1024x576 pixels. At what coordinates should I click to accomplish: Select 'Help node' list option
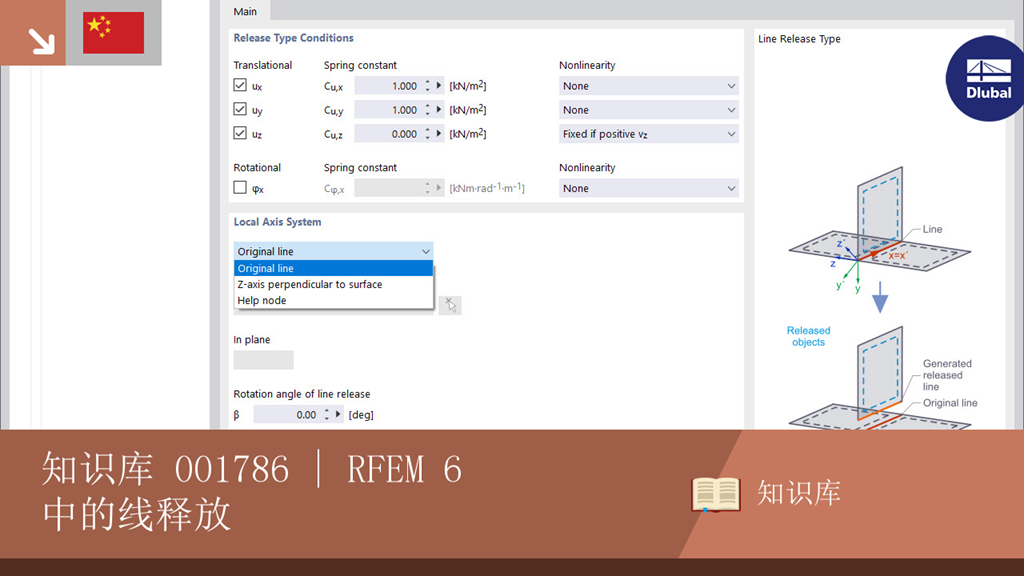[x=333, y=300]
